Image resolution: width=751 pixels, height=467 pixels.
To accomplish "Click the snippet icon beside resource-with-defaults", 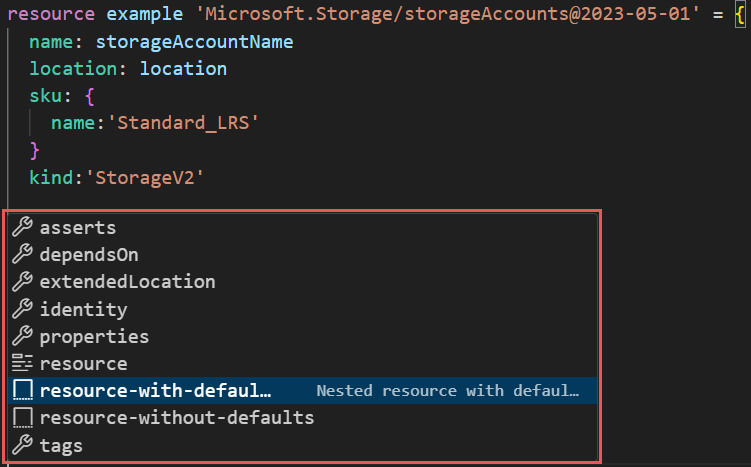I will point(21,391).
